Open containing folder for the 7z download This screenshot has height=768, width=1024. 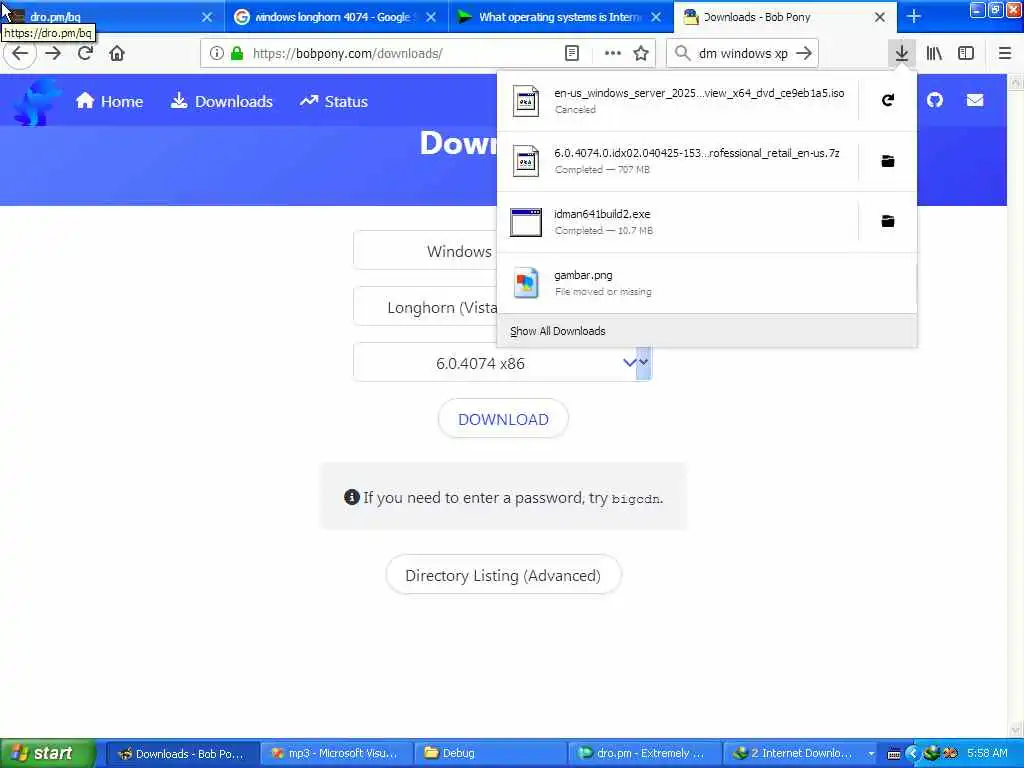[888, 161]
